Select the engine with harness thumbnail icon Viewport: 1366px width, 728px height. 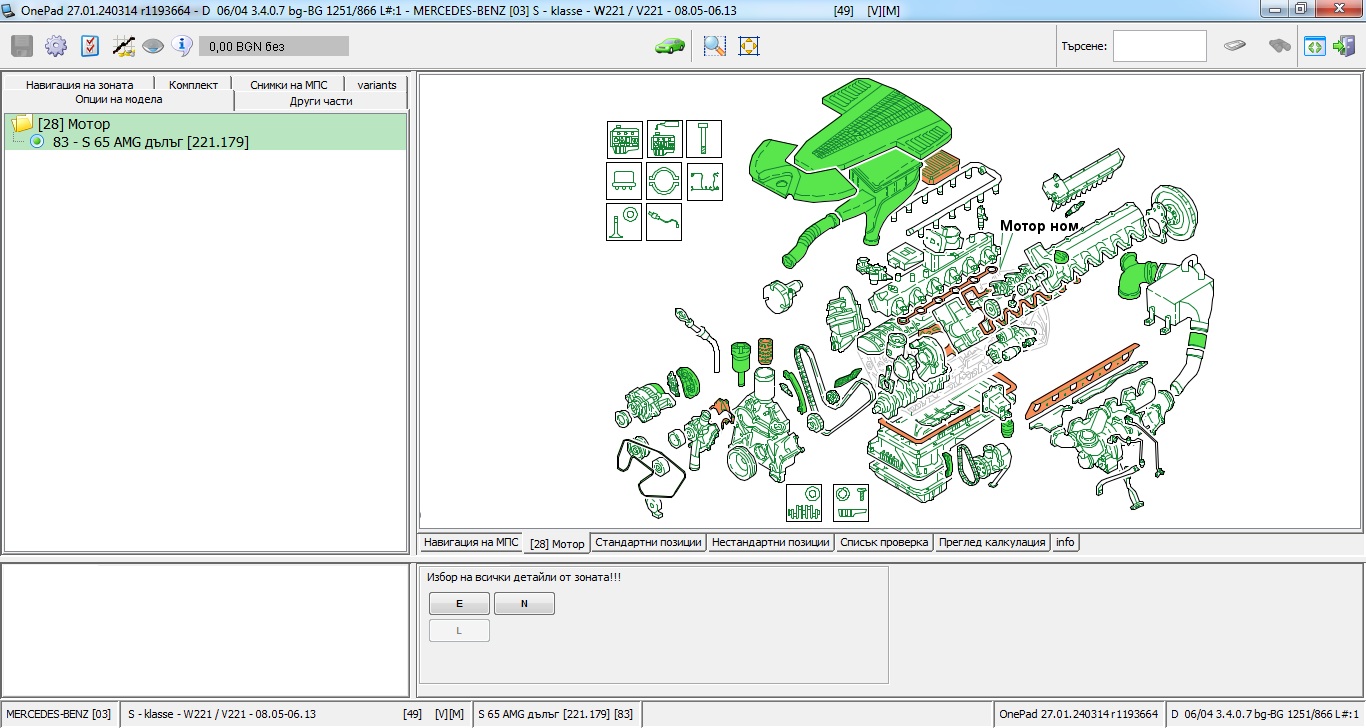pyautogui.click(x=664, y=139)
